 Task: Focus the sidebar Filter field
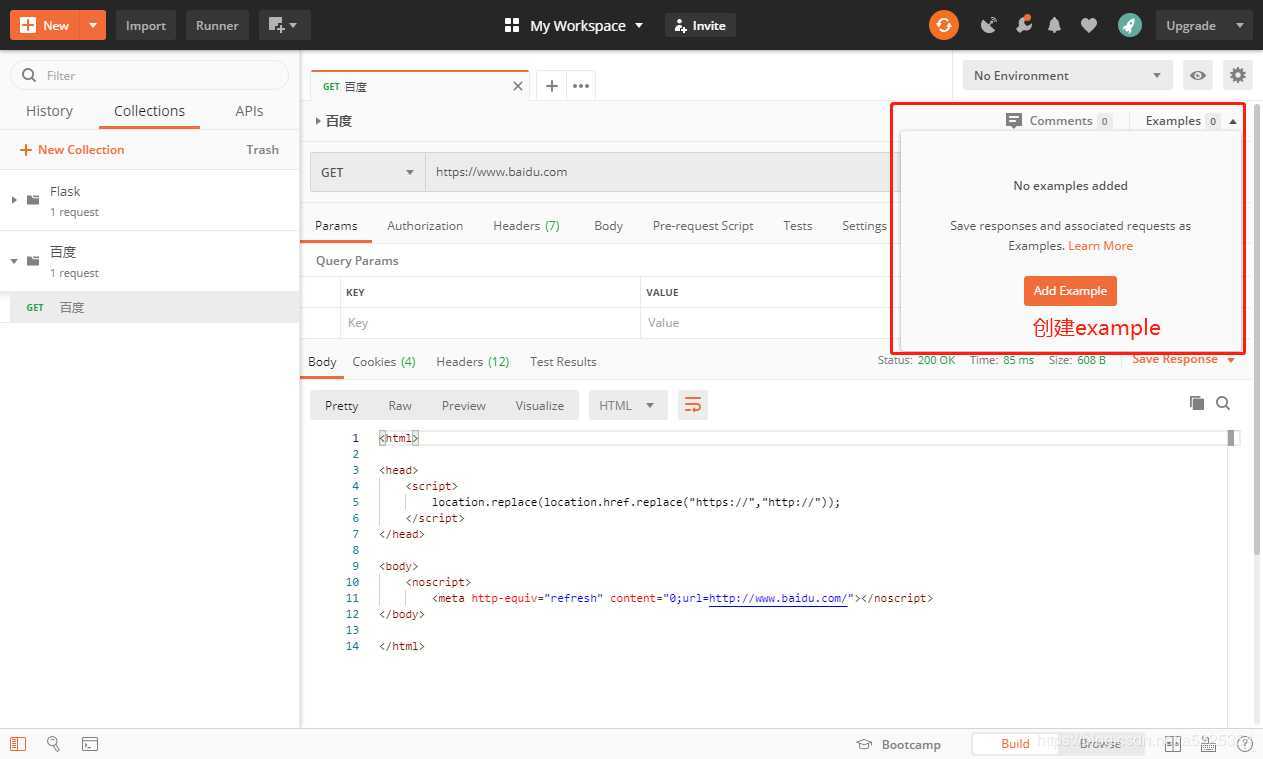pyautogui.click(x=149, y=75)
